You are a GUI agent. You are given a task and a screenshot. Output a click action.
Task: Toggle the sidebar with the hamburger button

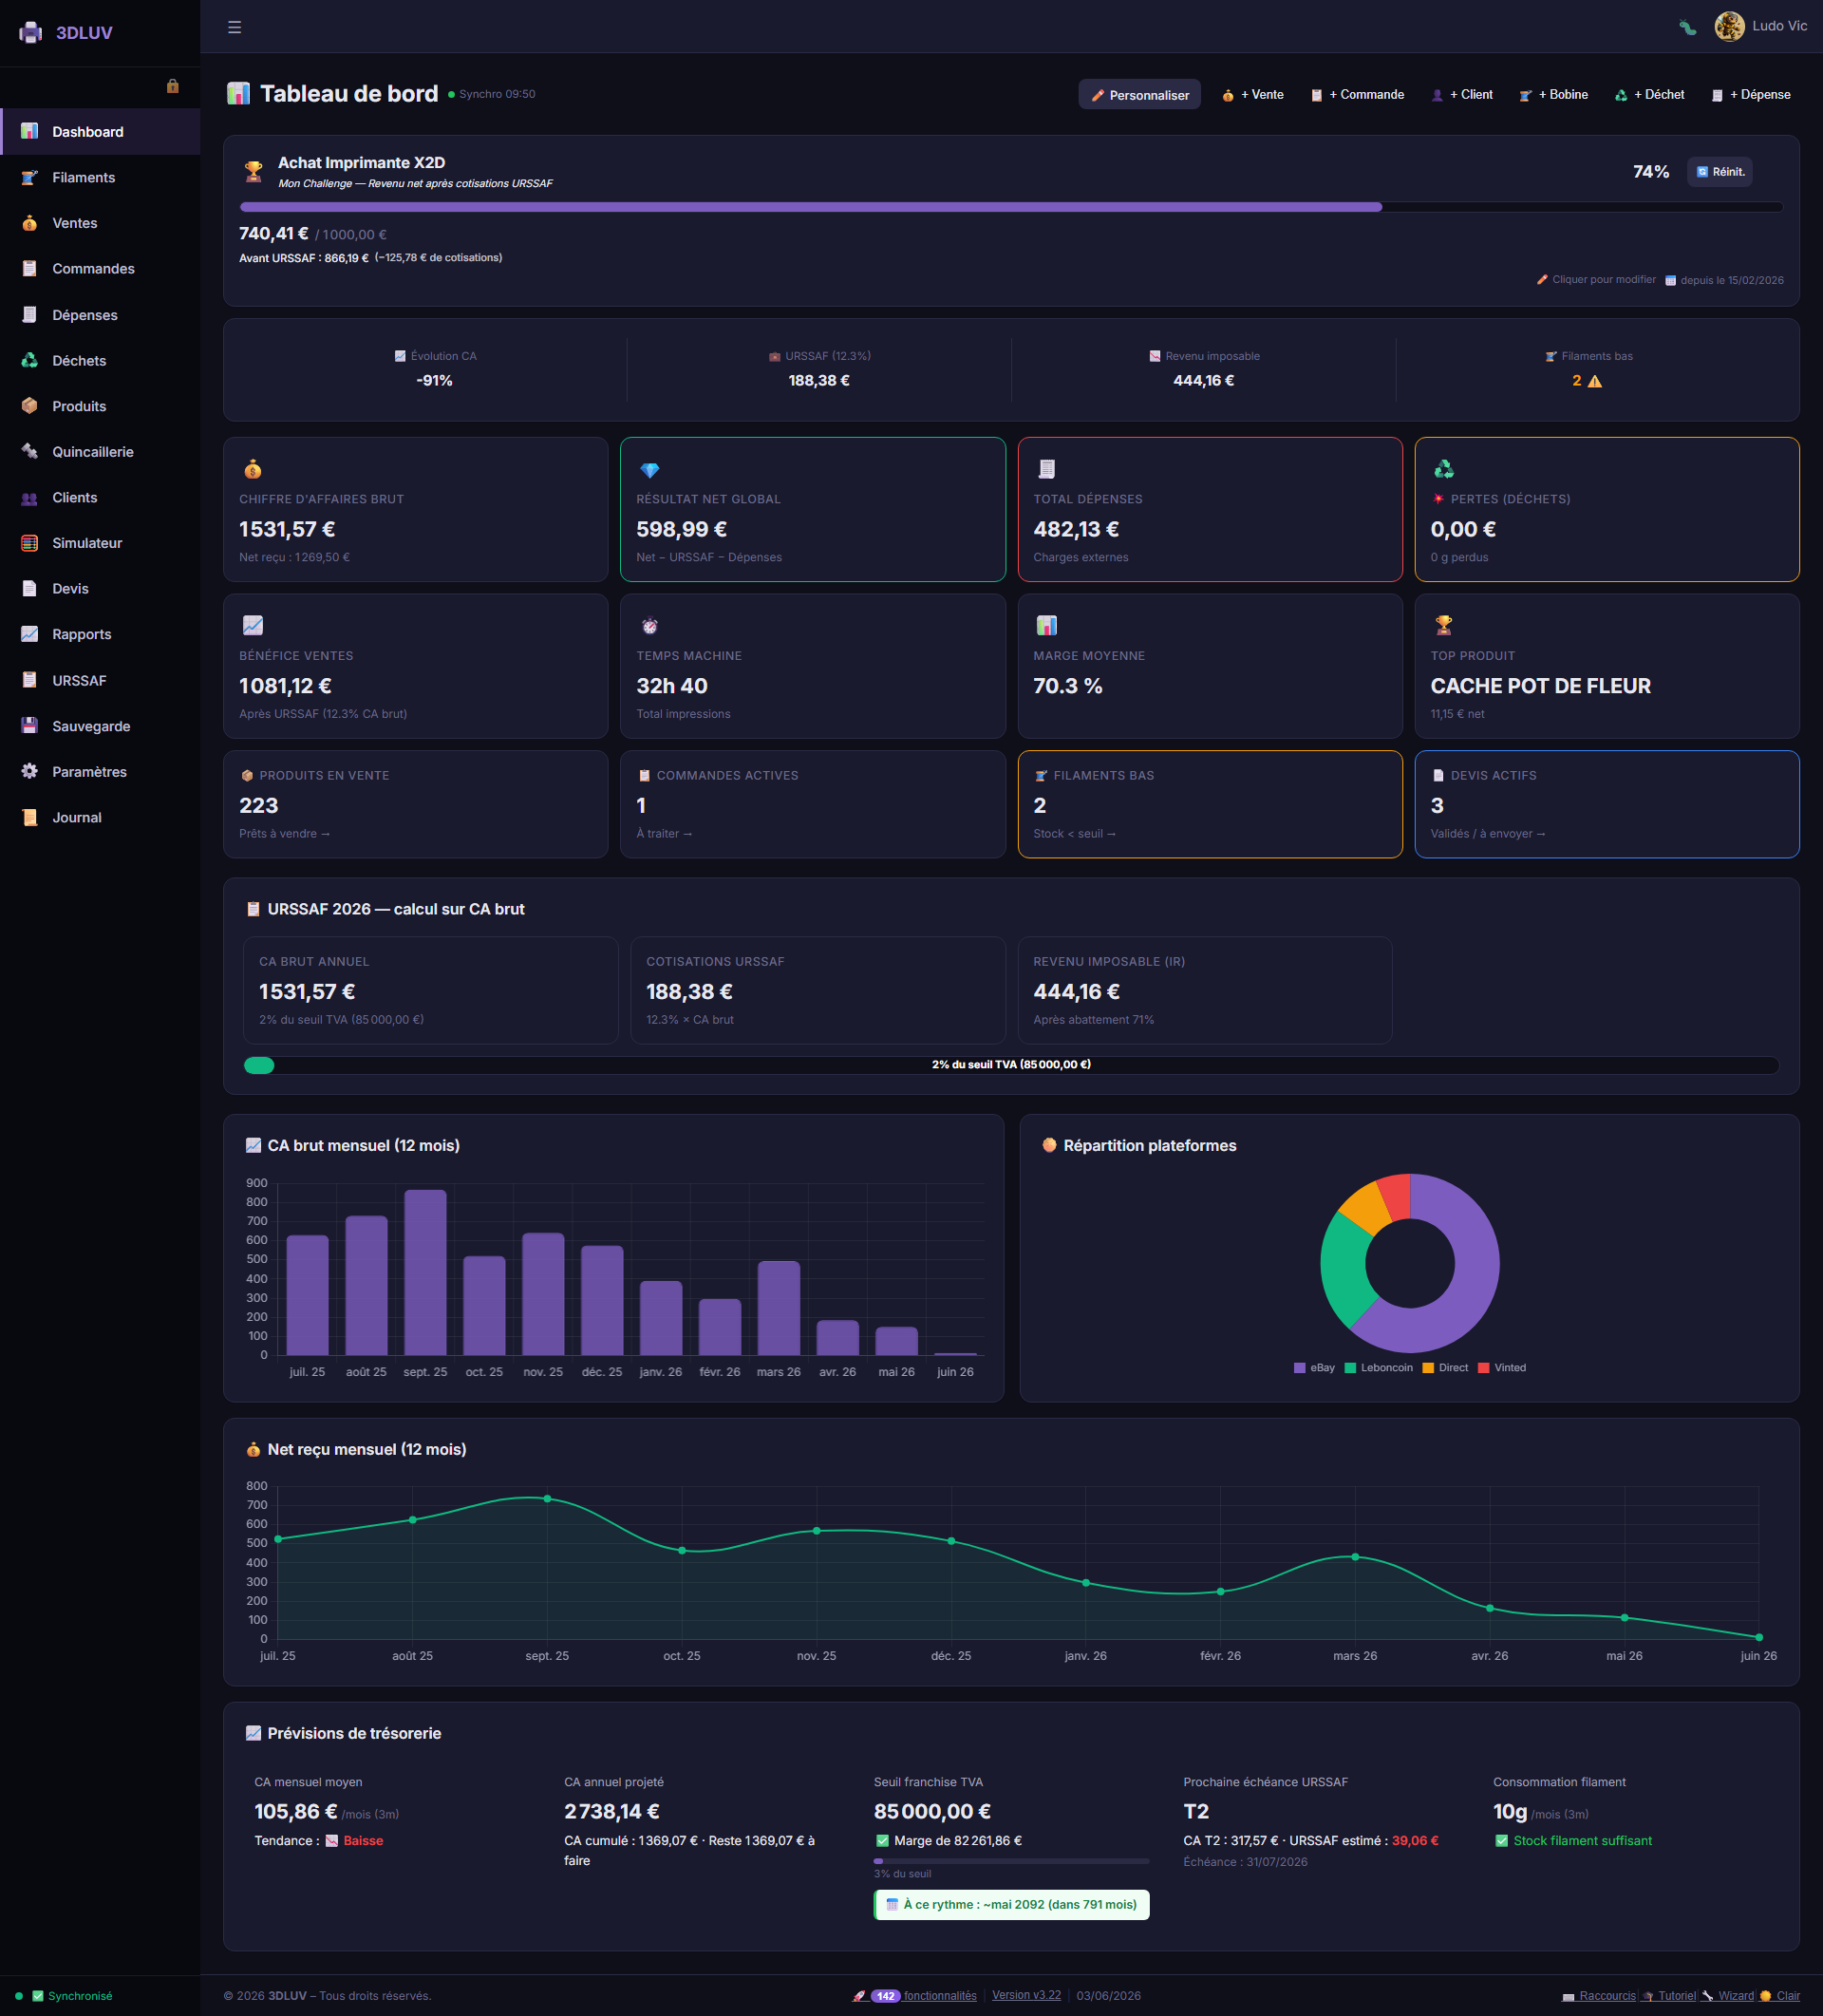tap(235, 27)
